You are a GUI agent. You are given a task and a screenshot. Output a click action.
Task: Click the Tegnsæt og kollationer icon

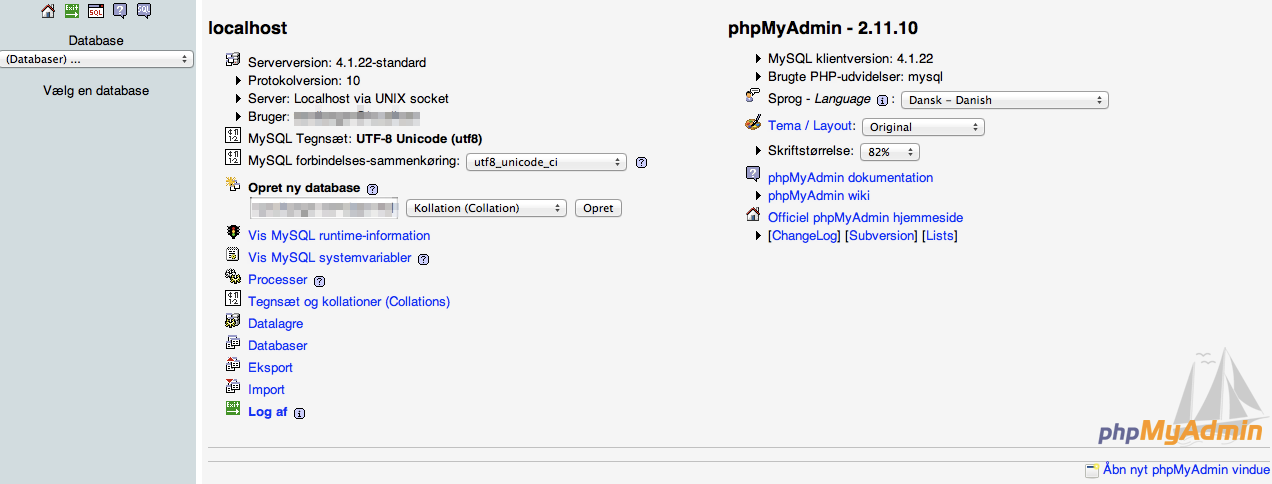[x=233, y=299]
